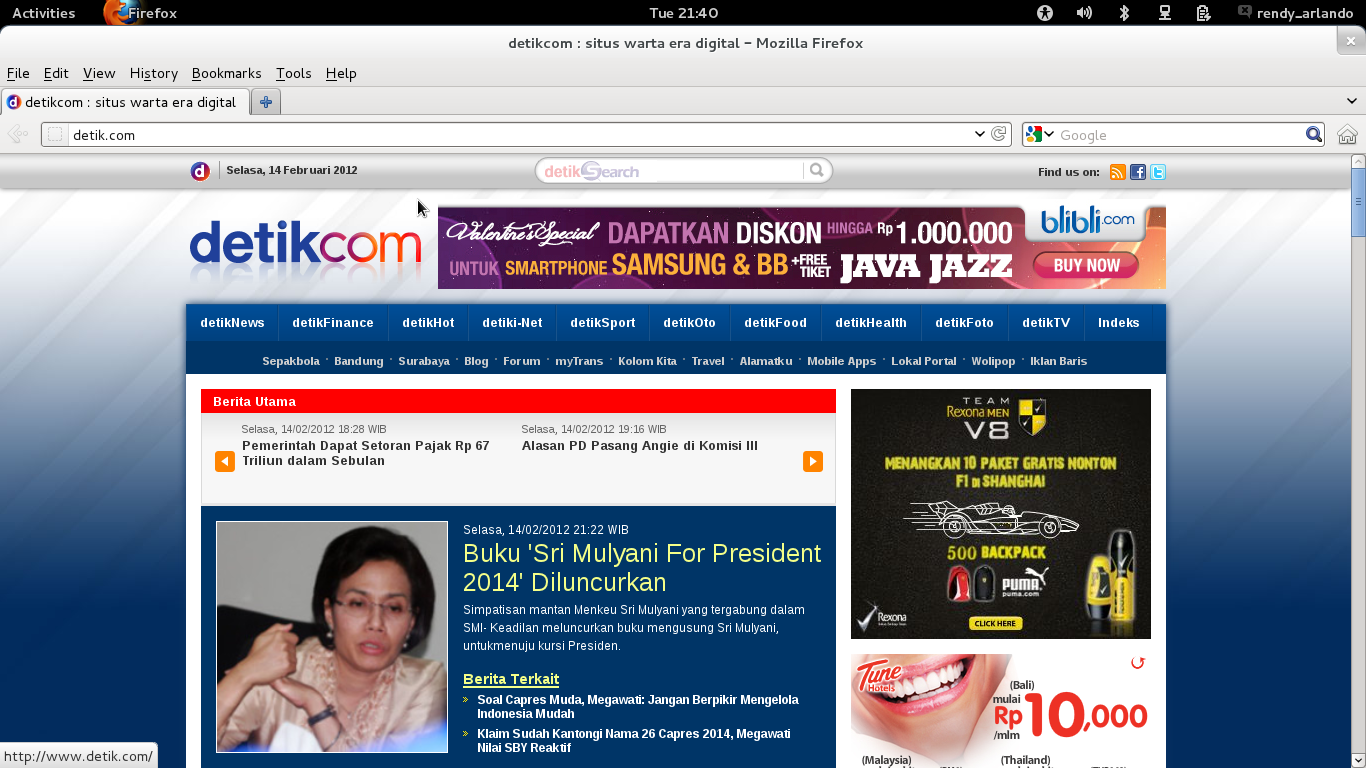Open the GNOME Activities overview

coord(43,13)
